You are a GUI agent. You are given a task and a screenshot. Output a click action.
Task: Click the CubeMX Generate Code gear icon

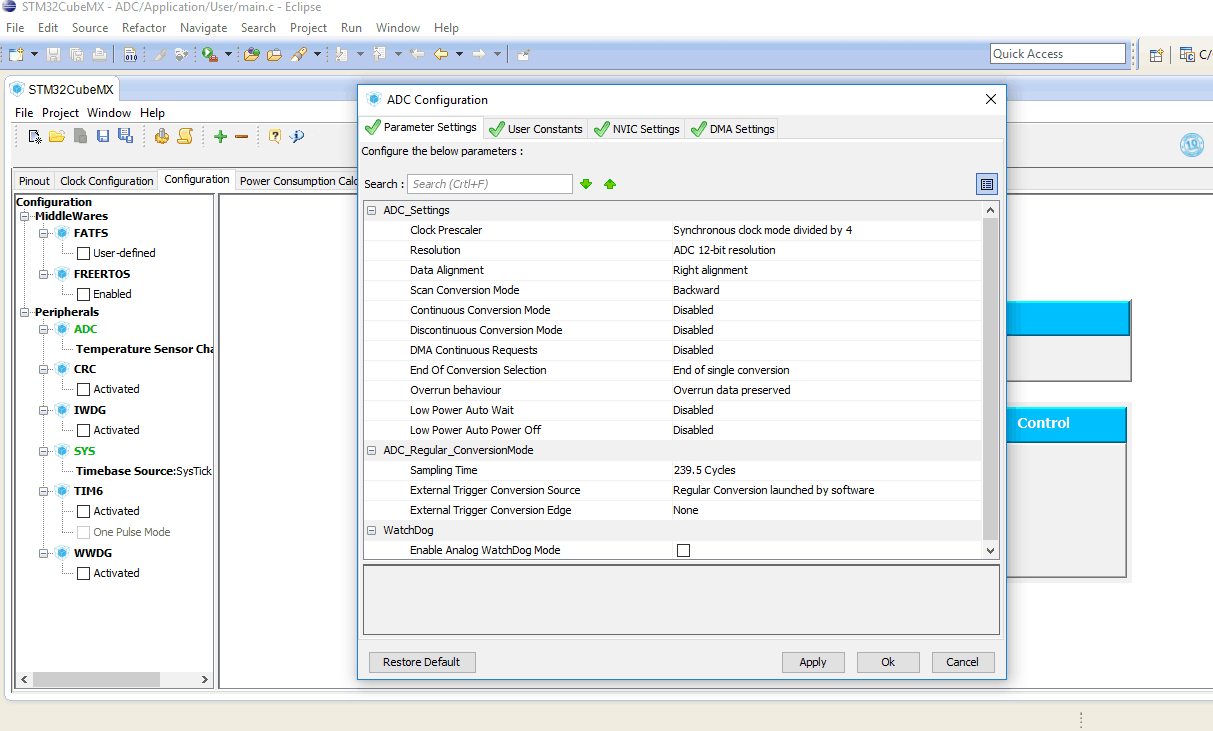(x=161, y=136)
